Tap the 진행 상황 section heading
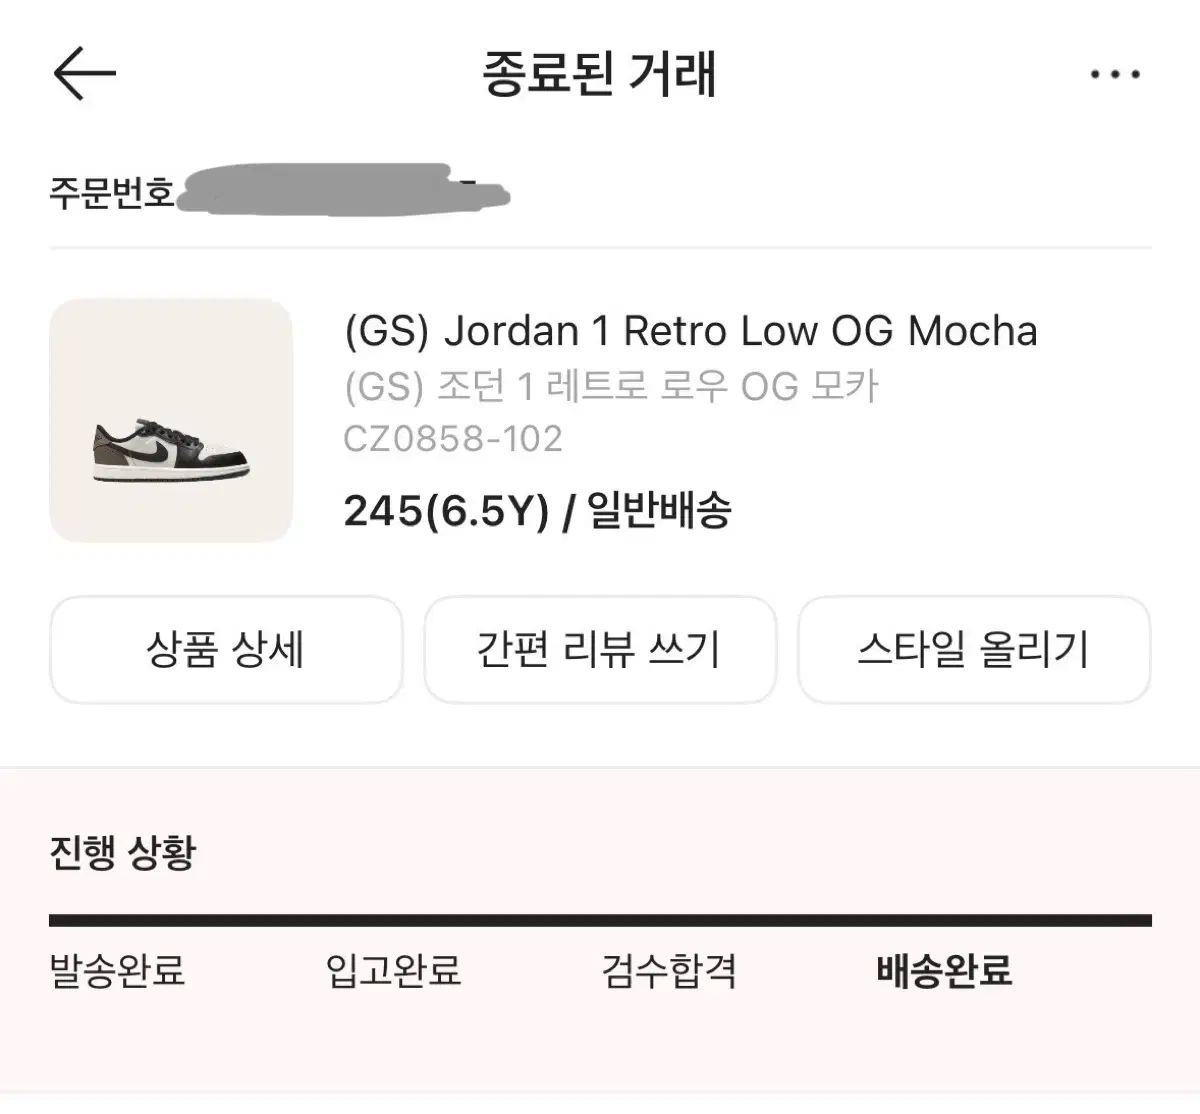 (123, 852)
